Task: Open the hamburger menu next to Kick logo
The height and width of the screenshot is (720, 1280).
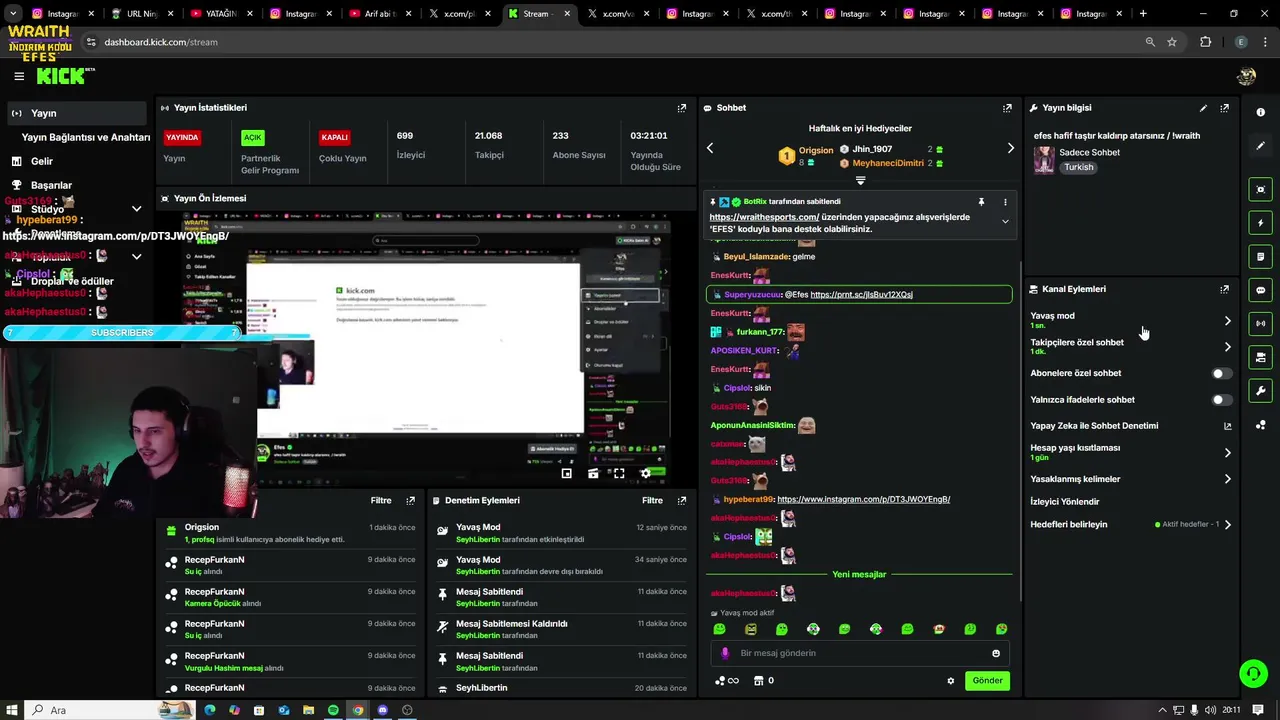Action: point(19,76)
